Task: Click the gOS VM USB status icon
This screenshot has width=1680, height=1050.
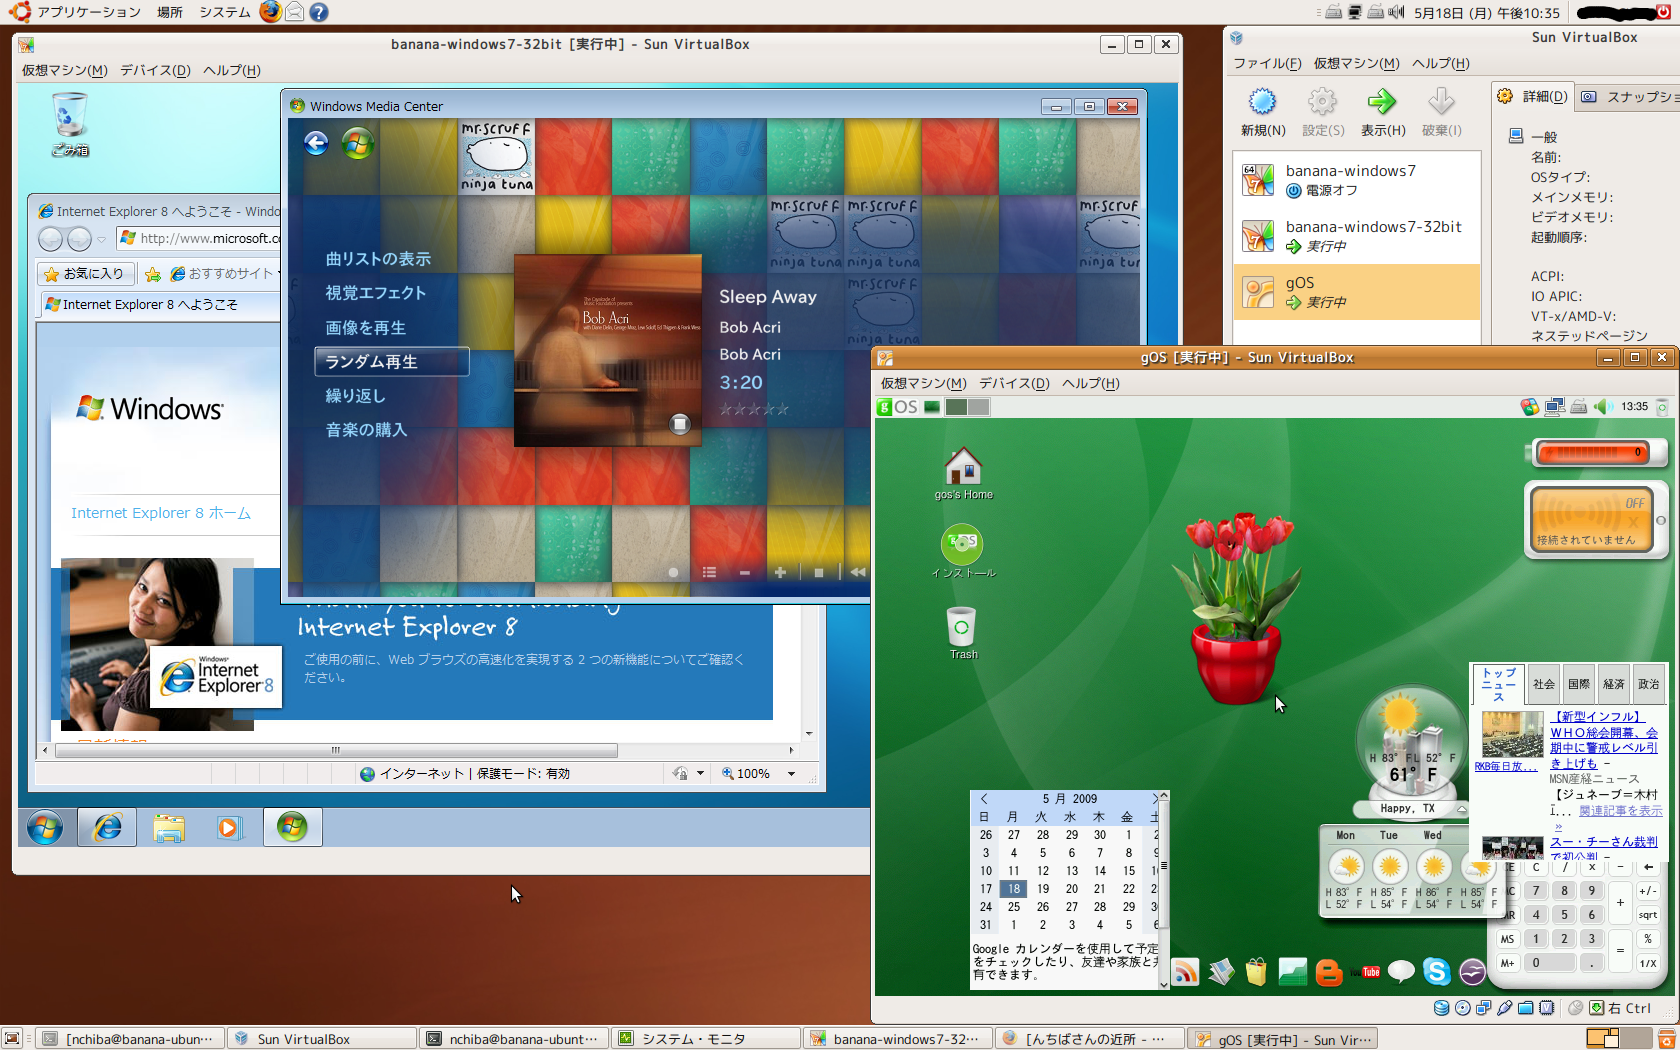Action: [x=1504, y=1008]
